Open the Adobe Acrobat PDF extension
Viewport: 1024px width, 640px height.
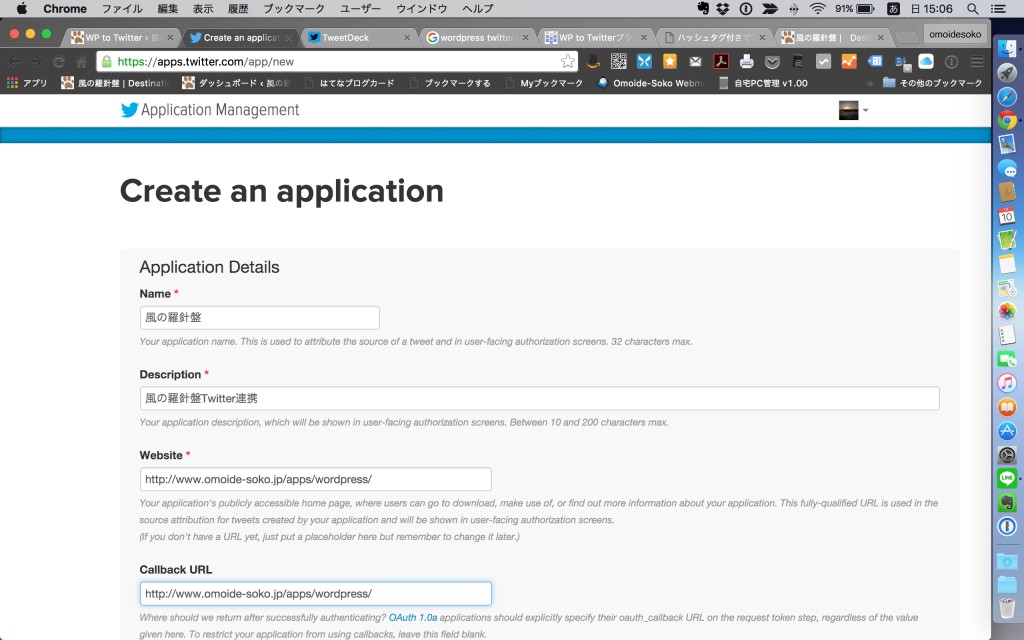[x=720, y=61]
